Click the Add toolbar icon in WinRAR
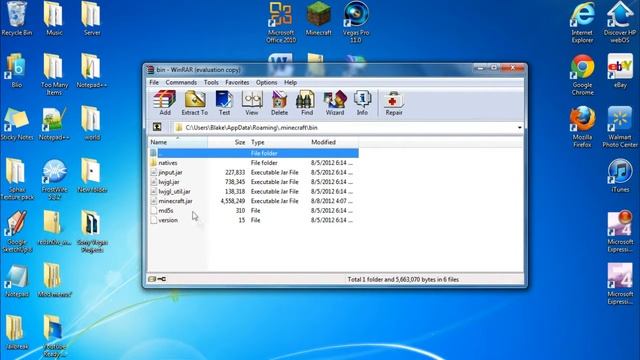Image resolution: width=640 pixels, height=360 pixels. click(x=165, y=103)
